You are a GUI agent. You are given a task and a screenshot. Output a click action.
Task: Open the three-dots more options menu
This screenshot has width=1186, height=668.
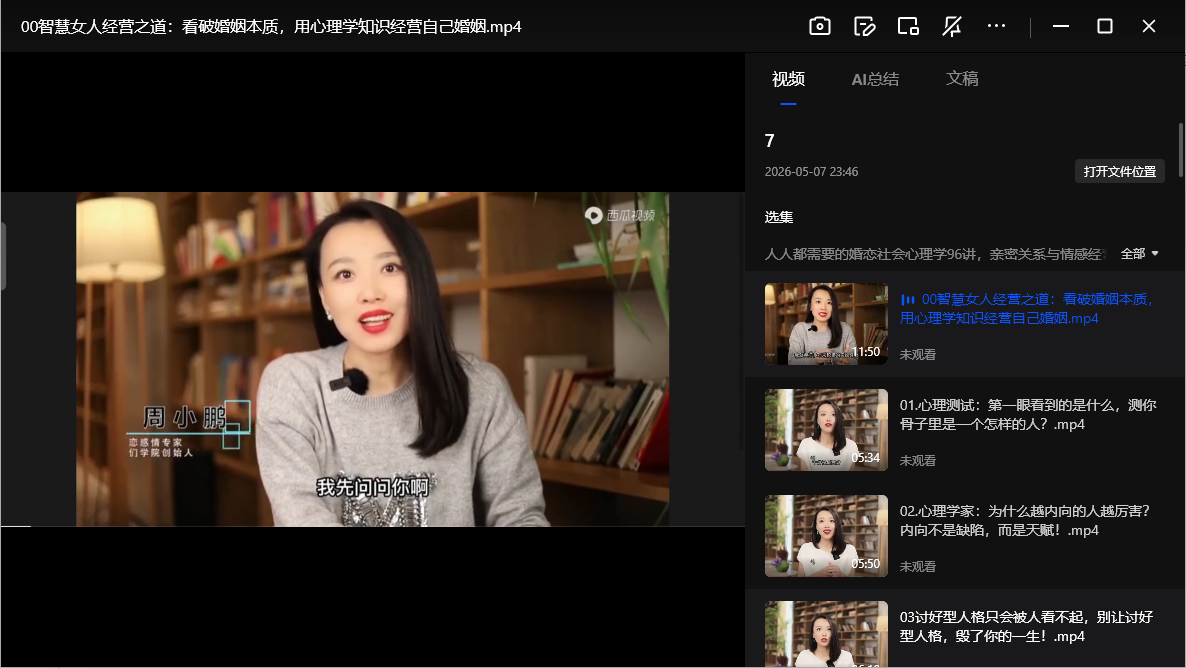pyautogui.click(x=996, y=26)
